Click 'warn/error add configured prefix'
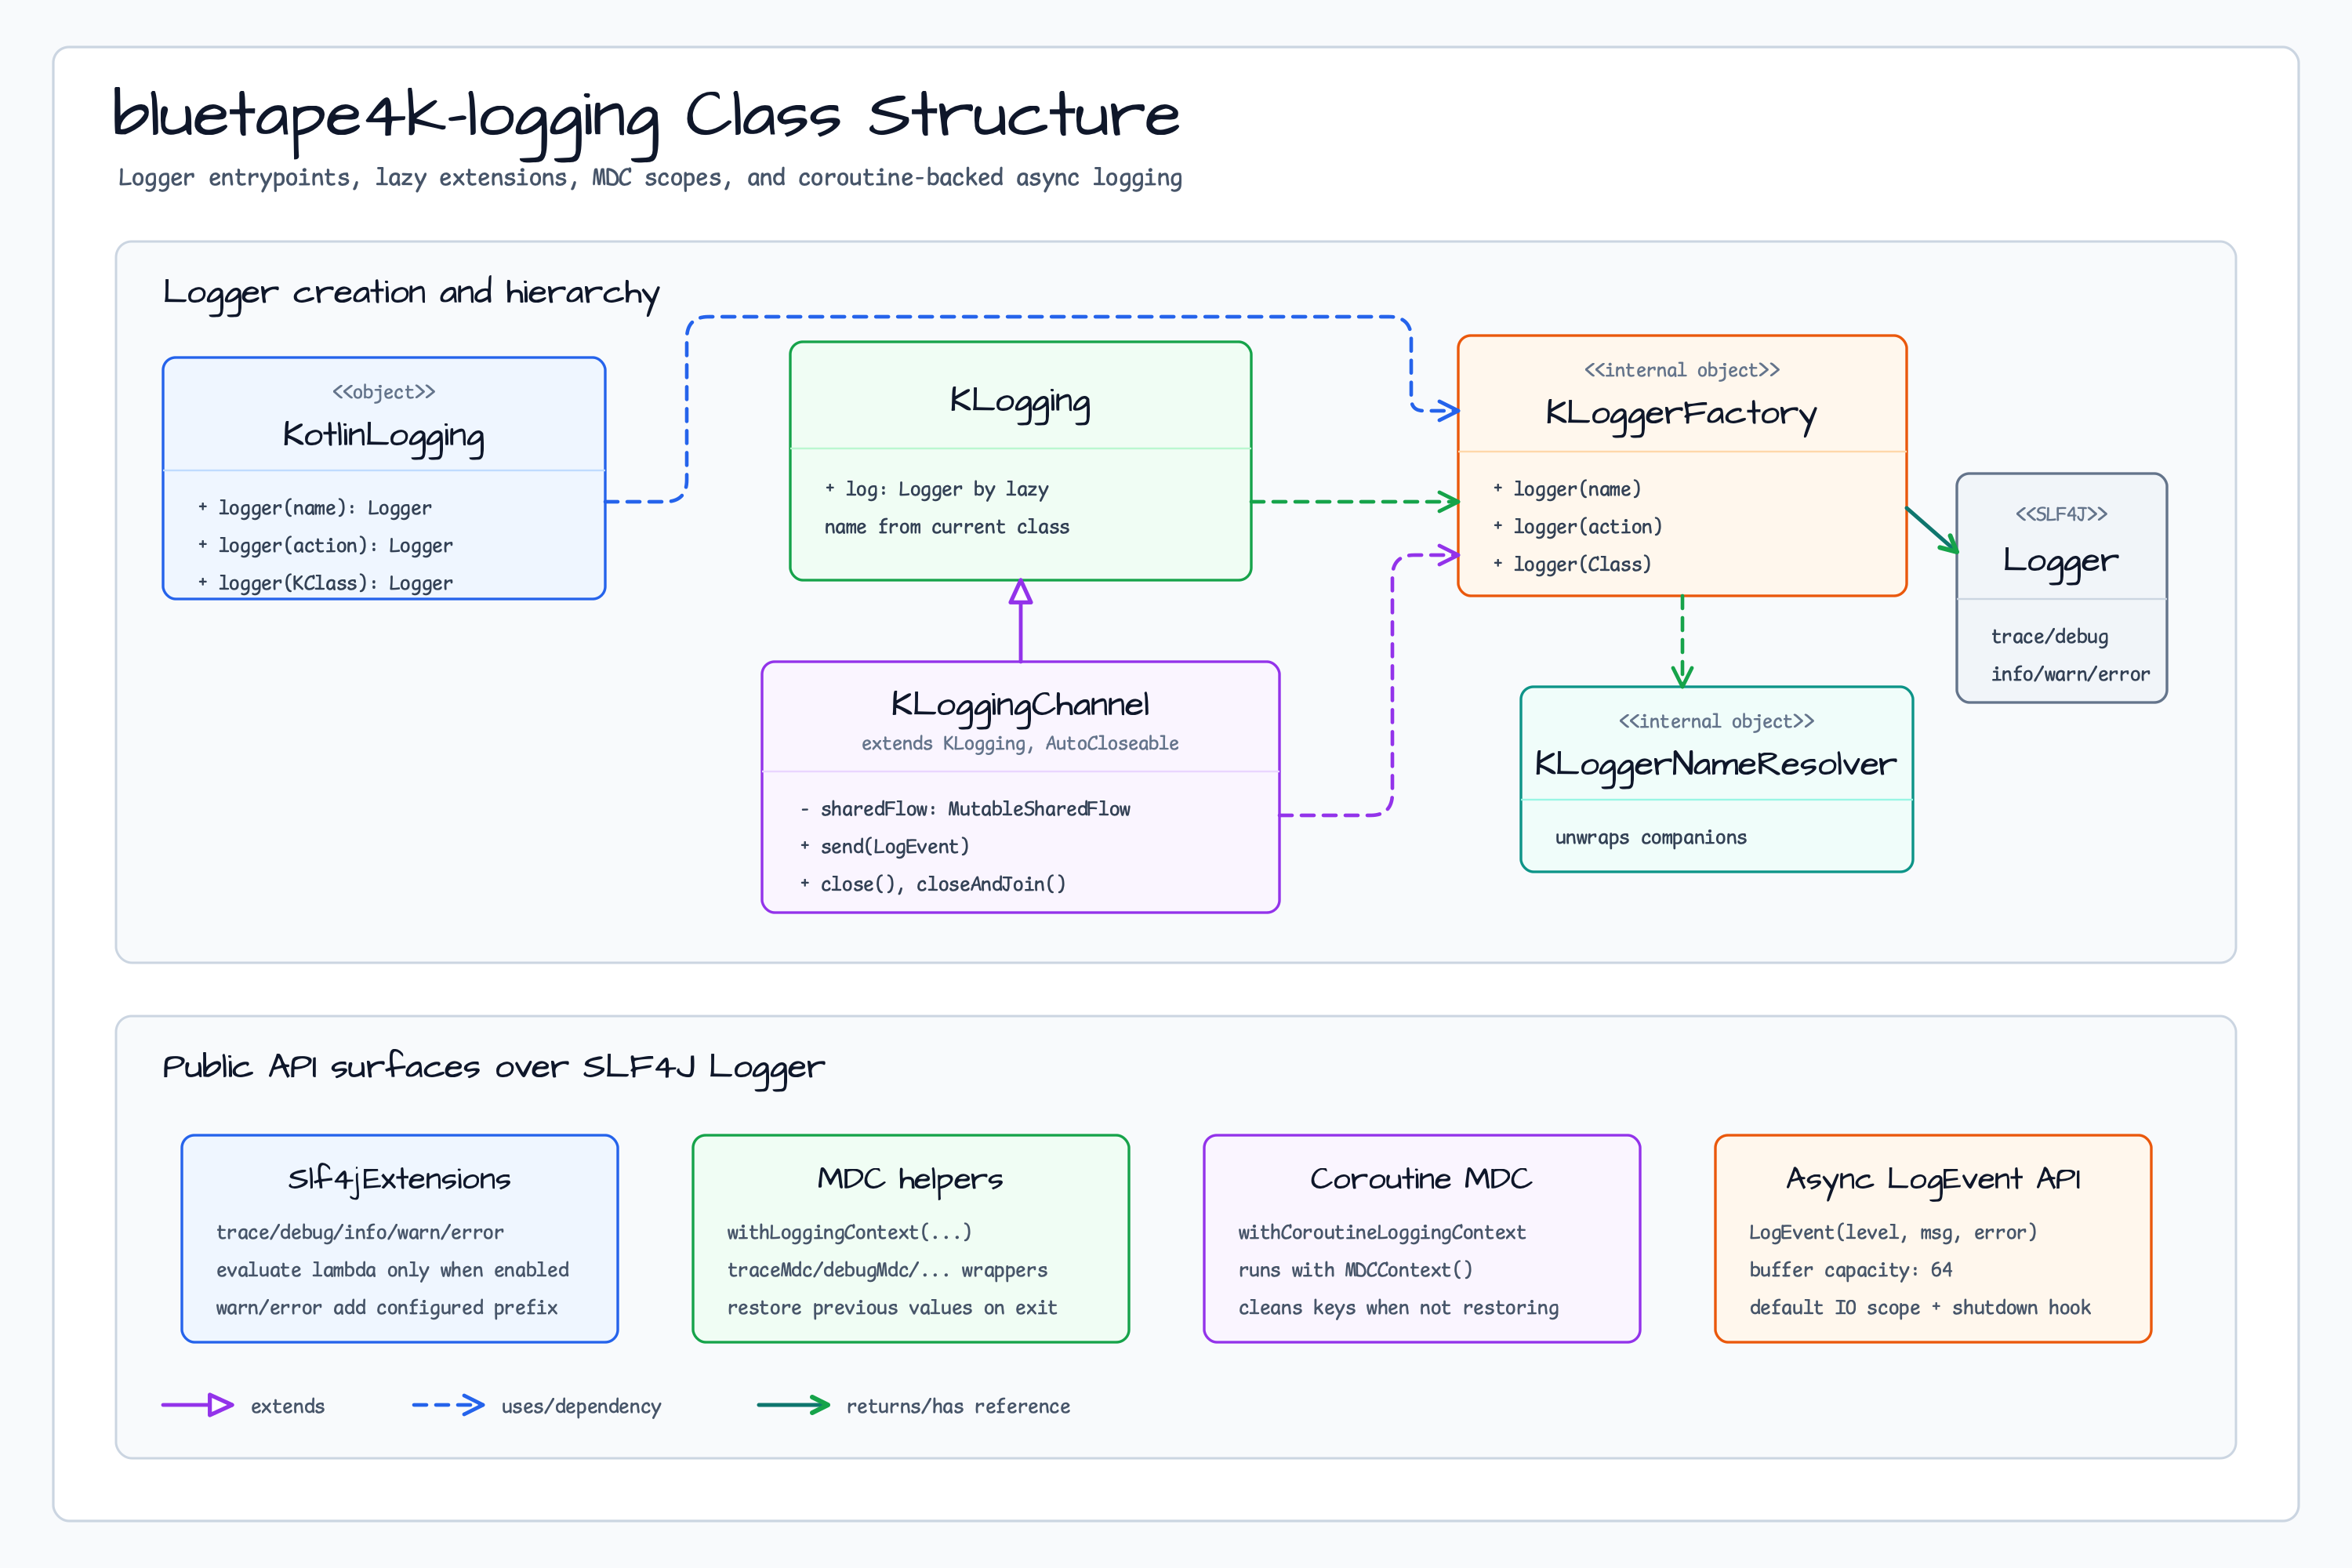Image resolution: width=2352 pixels, height=1568 pixels. [387, 1308]
